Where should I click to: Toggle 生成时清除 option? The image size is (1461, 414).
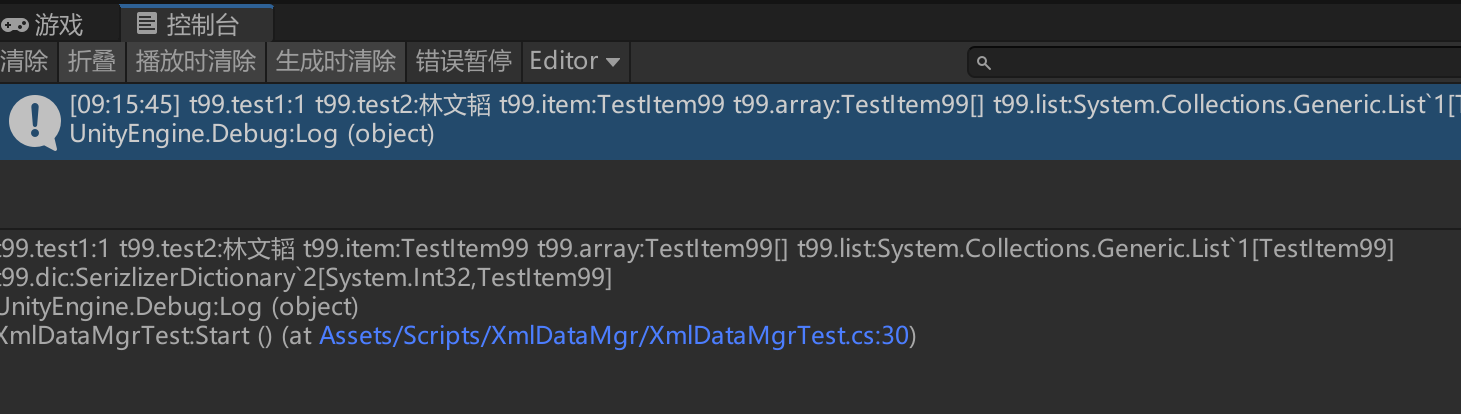336,62
